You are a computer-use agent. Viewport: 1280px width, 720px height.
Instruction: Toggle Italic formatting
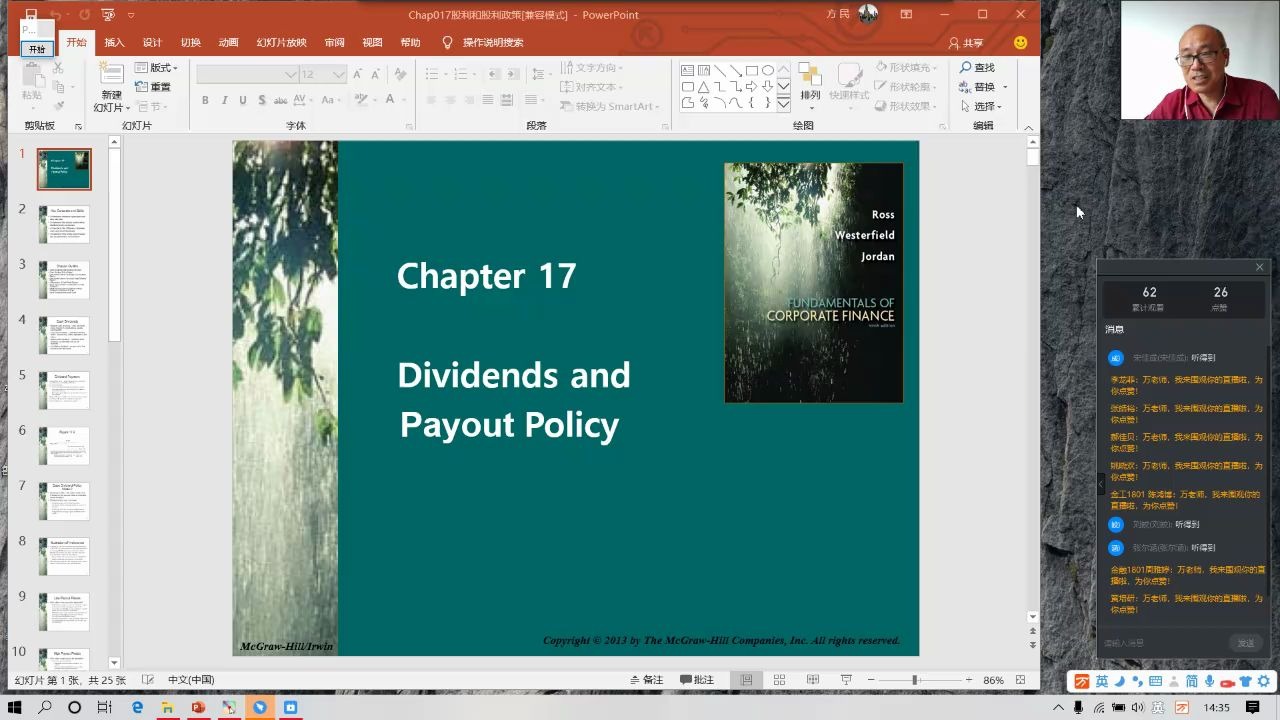[x=225, y=100]
